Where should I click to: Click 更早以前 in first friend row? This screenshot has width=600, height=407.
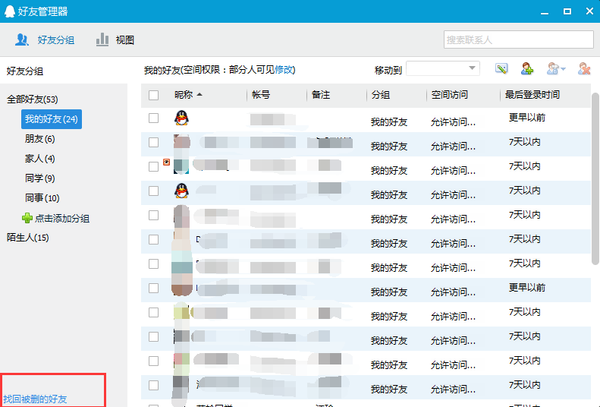click(x=527, y=117)
